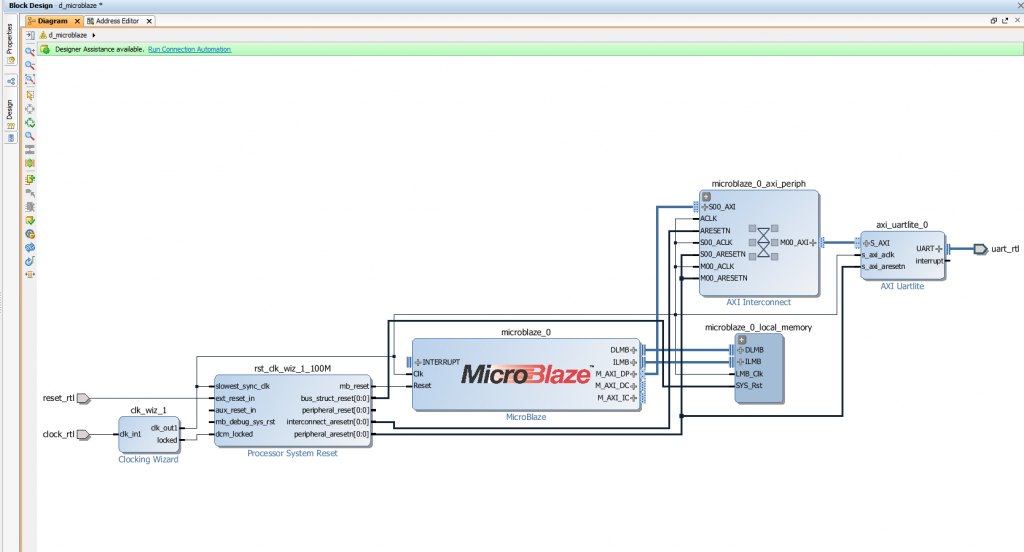Expand UART interface on AXI Uartlite
This screenshot has width=1024, height=552.
point(939,248)
